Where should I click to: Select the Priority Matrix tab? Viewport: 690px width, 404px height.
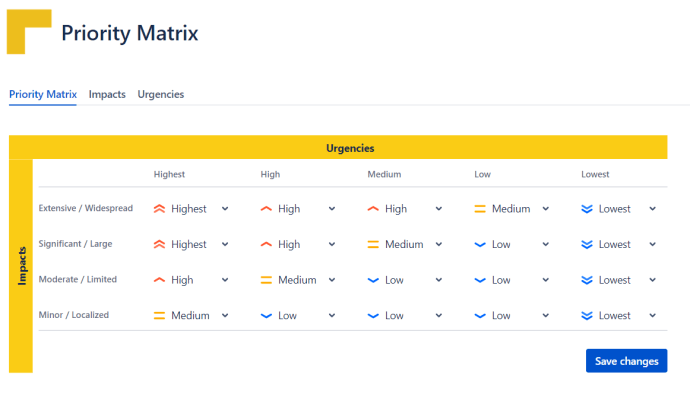pos(43,94)
